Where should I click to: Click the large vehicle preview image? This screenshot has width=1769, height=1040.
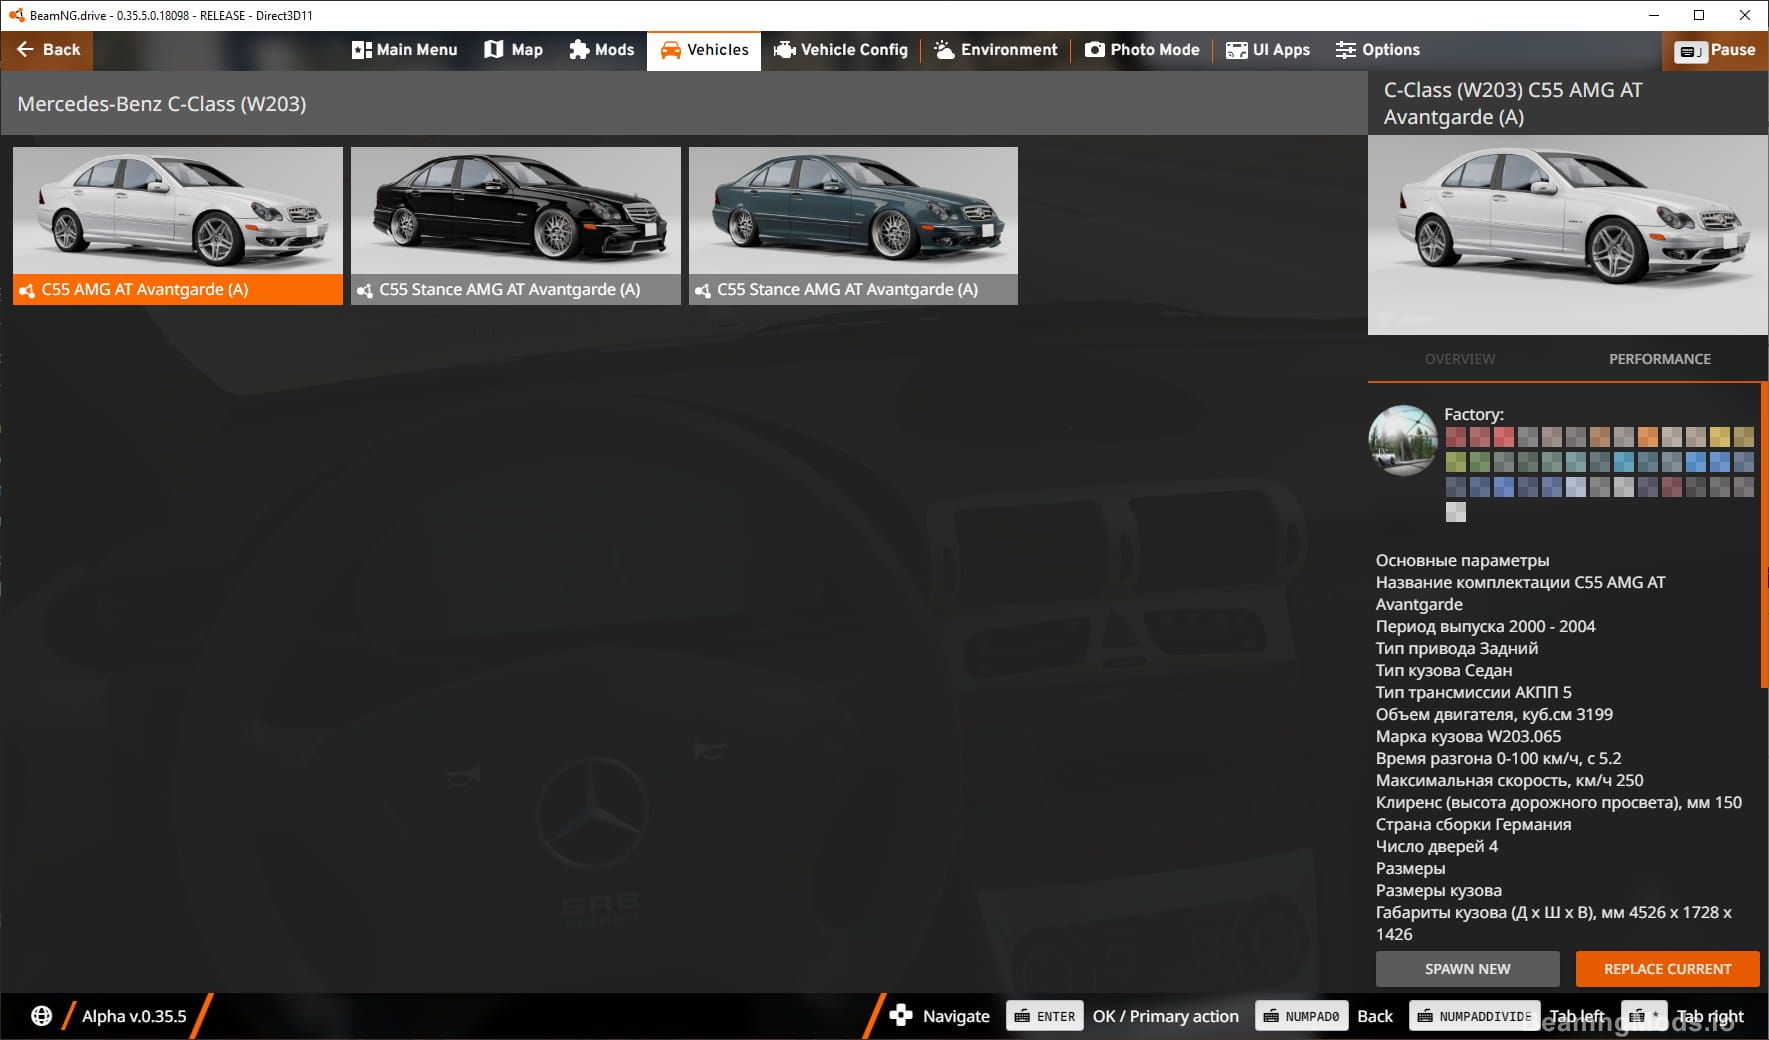1567,235
